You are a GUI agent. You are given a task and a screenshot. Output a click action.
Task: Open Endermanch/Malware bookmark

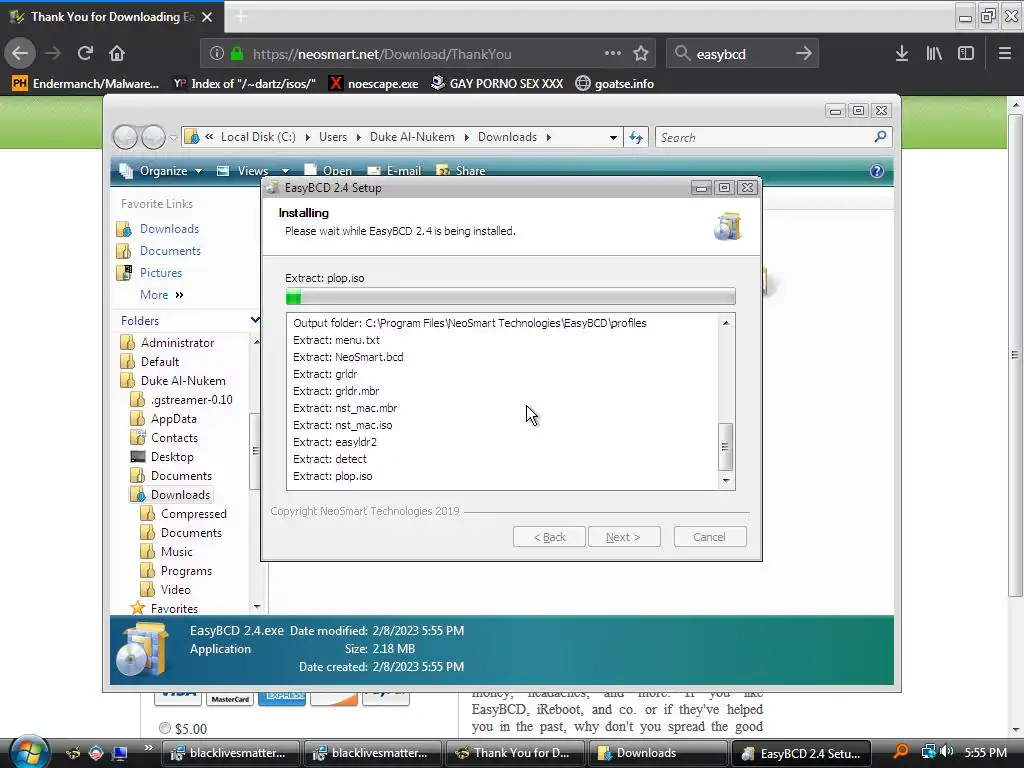point(85,84)
